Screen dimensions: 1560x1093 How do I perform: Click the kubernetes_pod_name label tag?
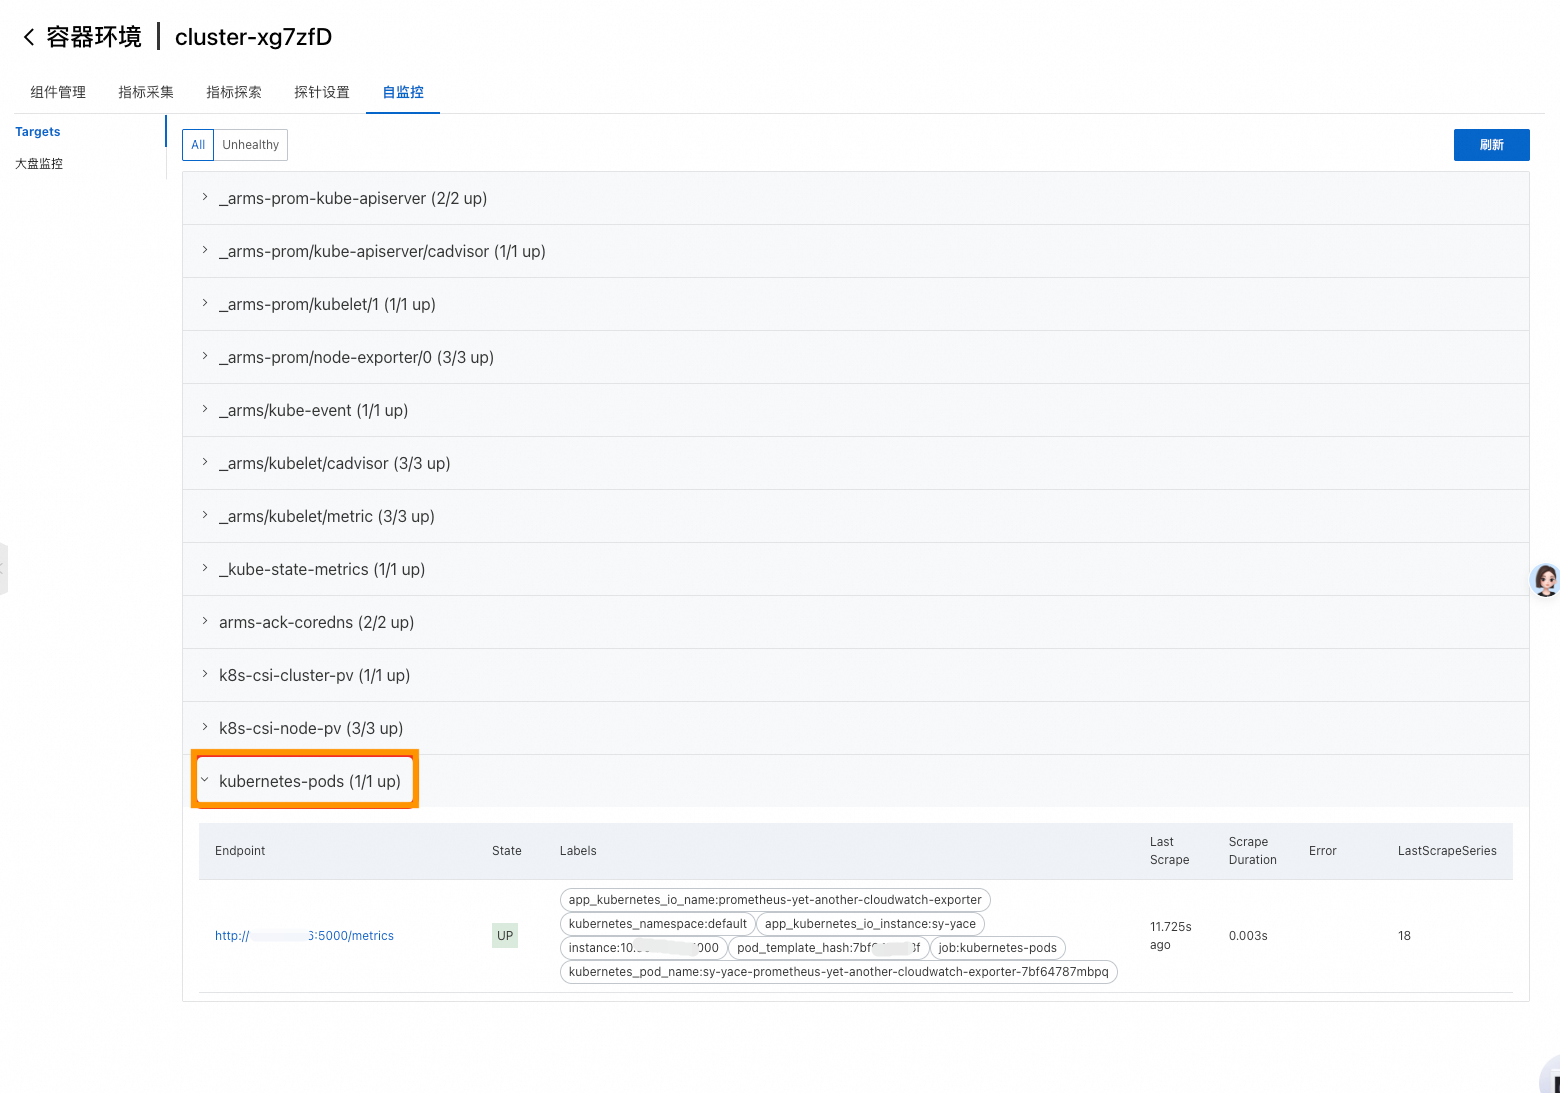click(838, 972)
